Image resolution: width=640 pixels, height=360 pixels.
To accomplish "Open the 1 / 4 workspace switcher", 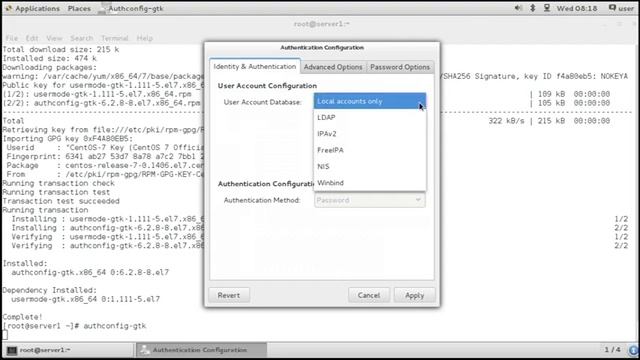I will [x=612, y=350].
